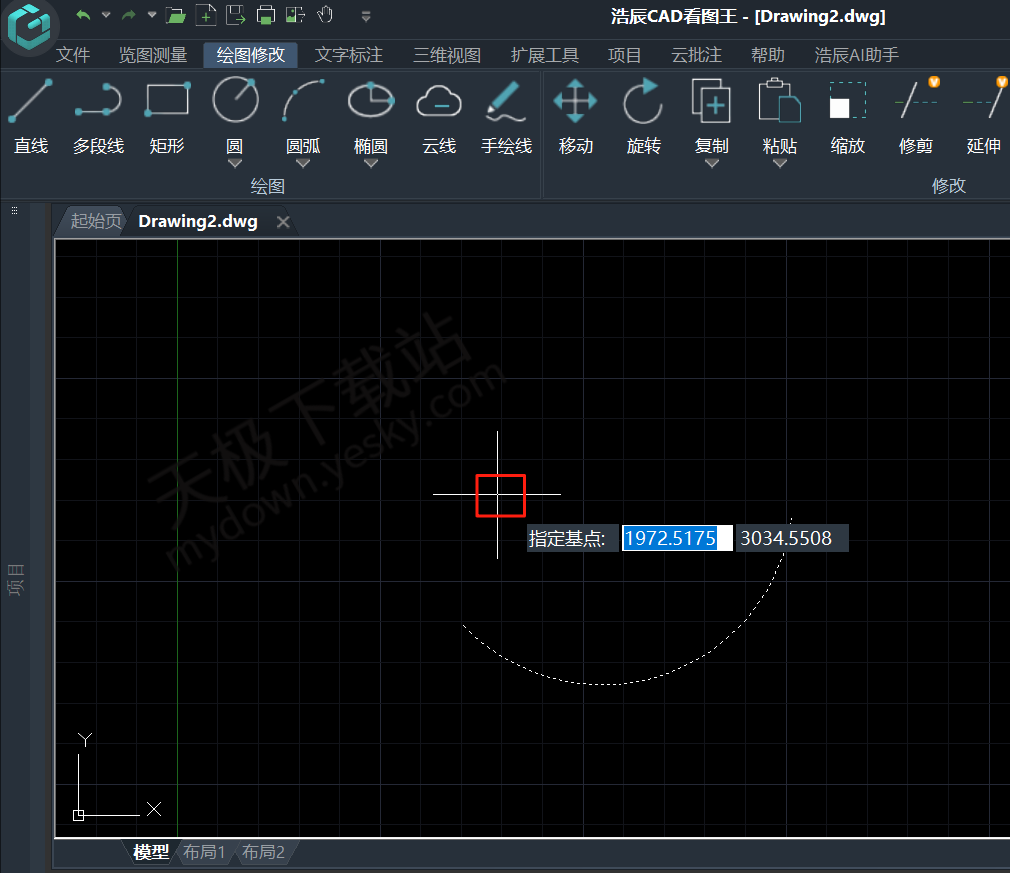Select the 直线 (Line) drawing tool

31,116
